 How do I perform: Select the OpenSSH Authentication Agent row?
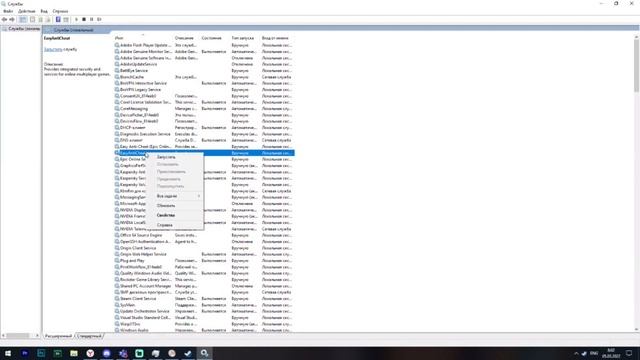(204, 242)
